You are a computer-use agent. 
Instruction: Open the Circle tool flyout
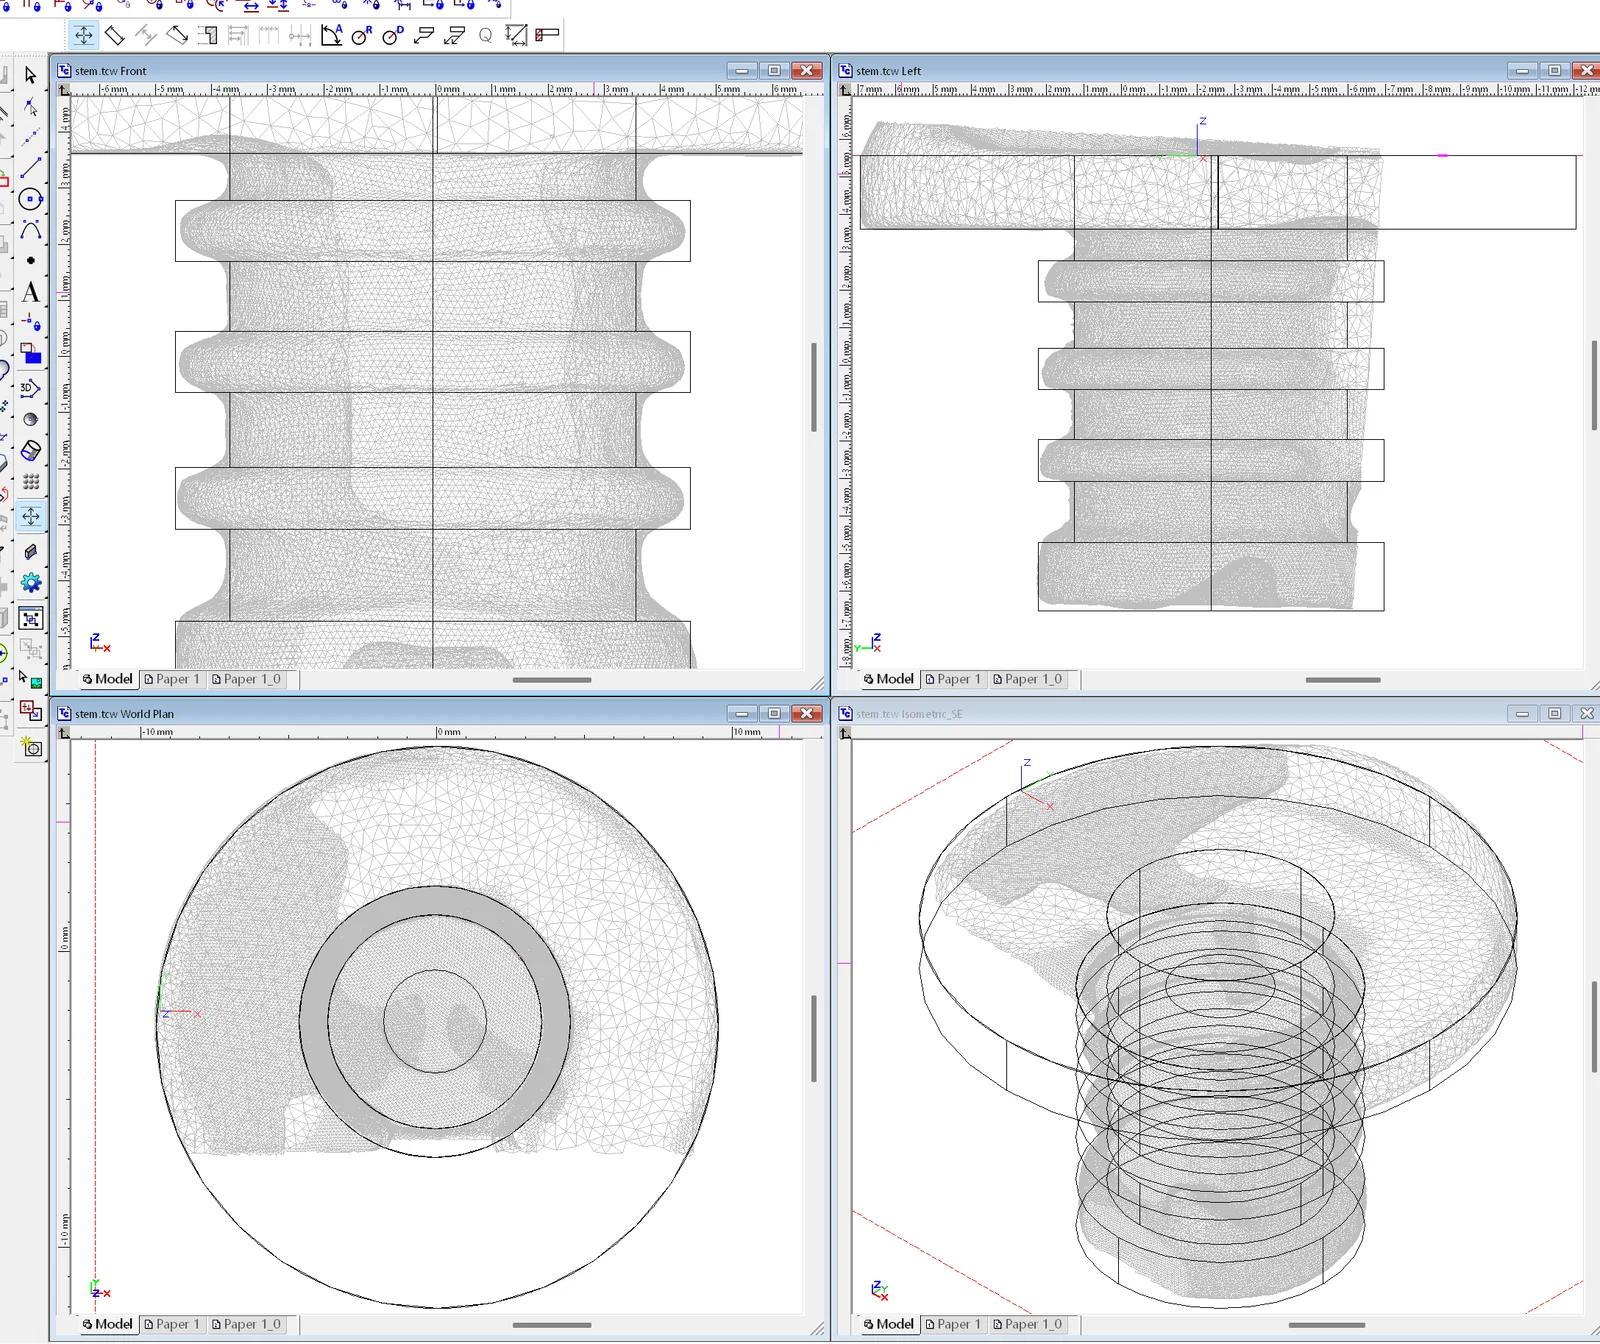[x=30, y=199]
